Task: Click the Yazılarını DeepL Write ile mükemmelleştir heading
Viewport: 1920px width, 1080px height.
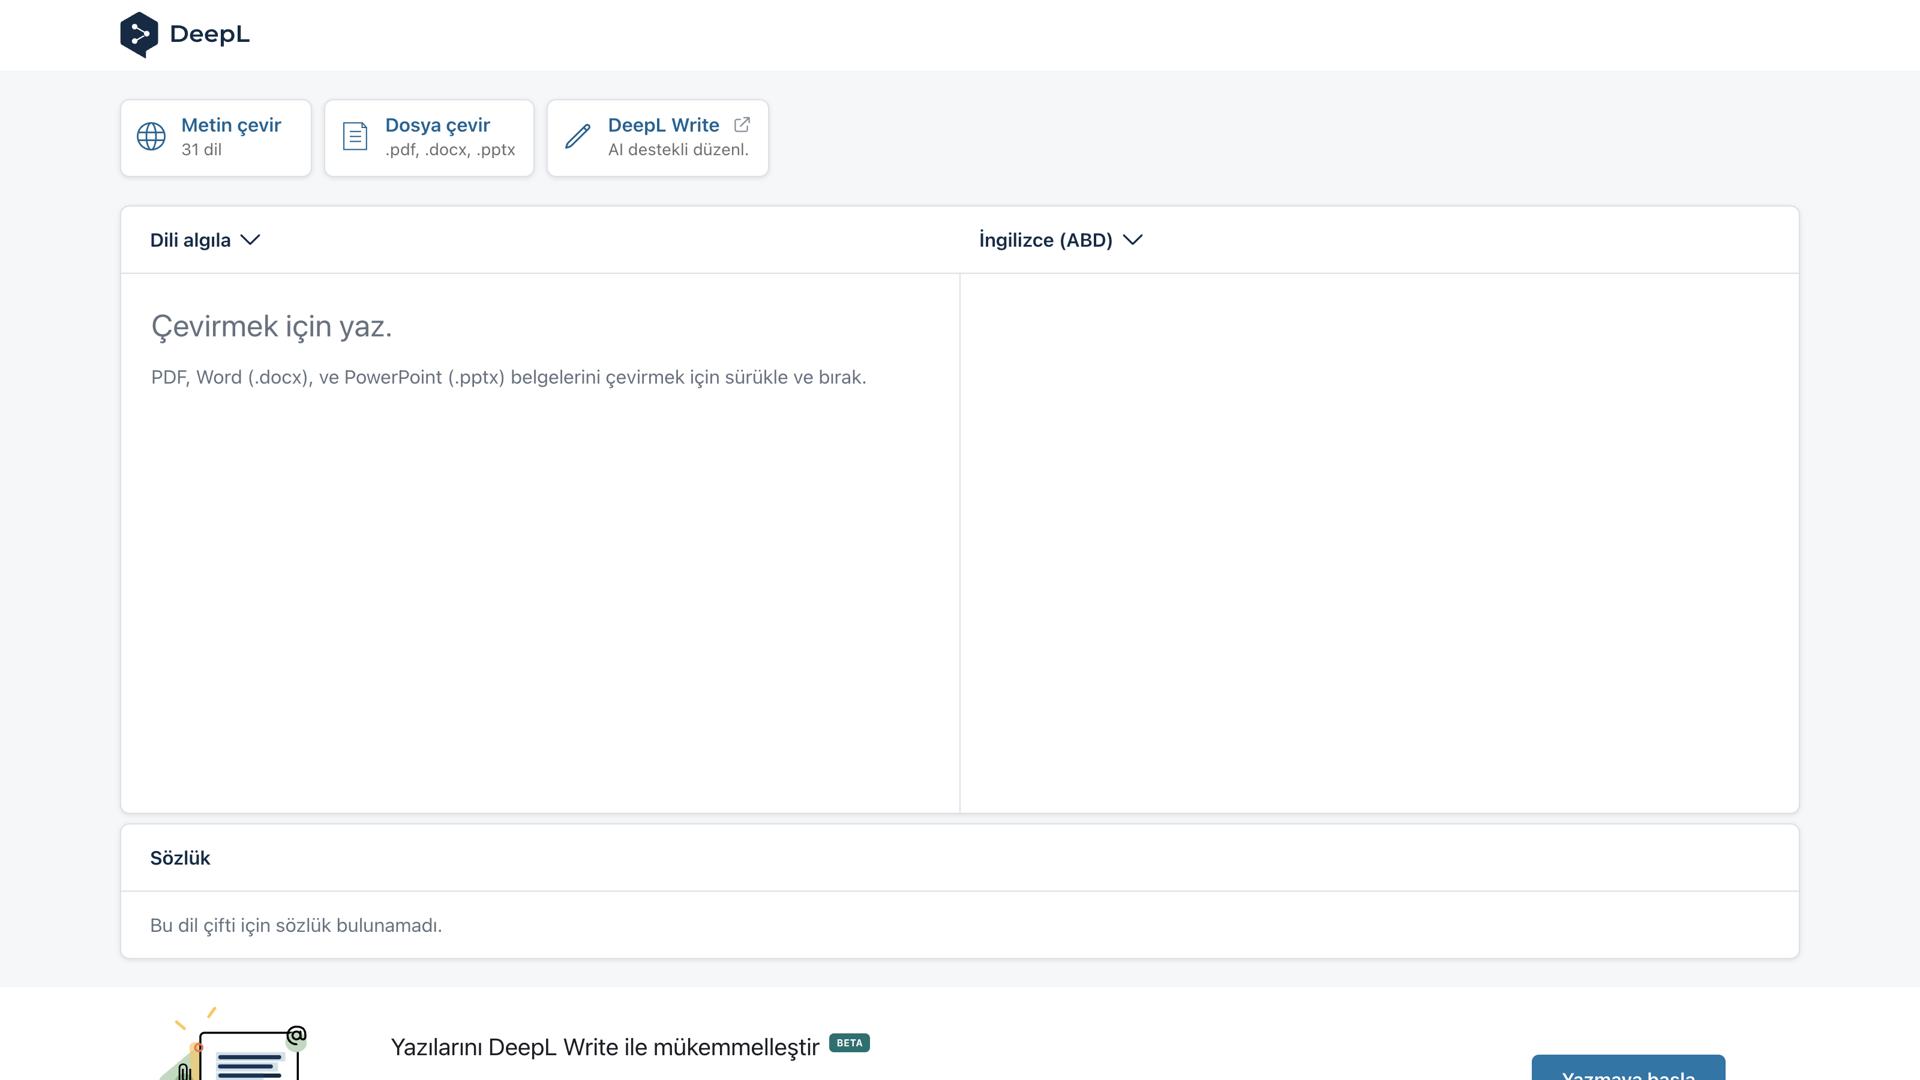Action: (x=604, y=1047)
